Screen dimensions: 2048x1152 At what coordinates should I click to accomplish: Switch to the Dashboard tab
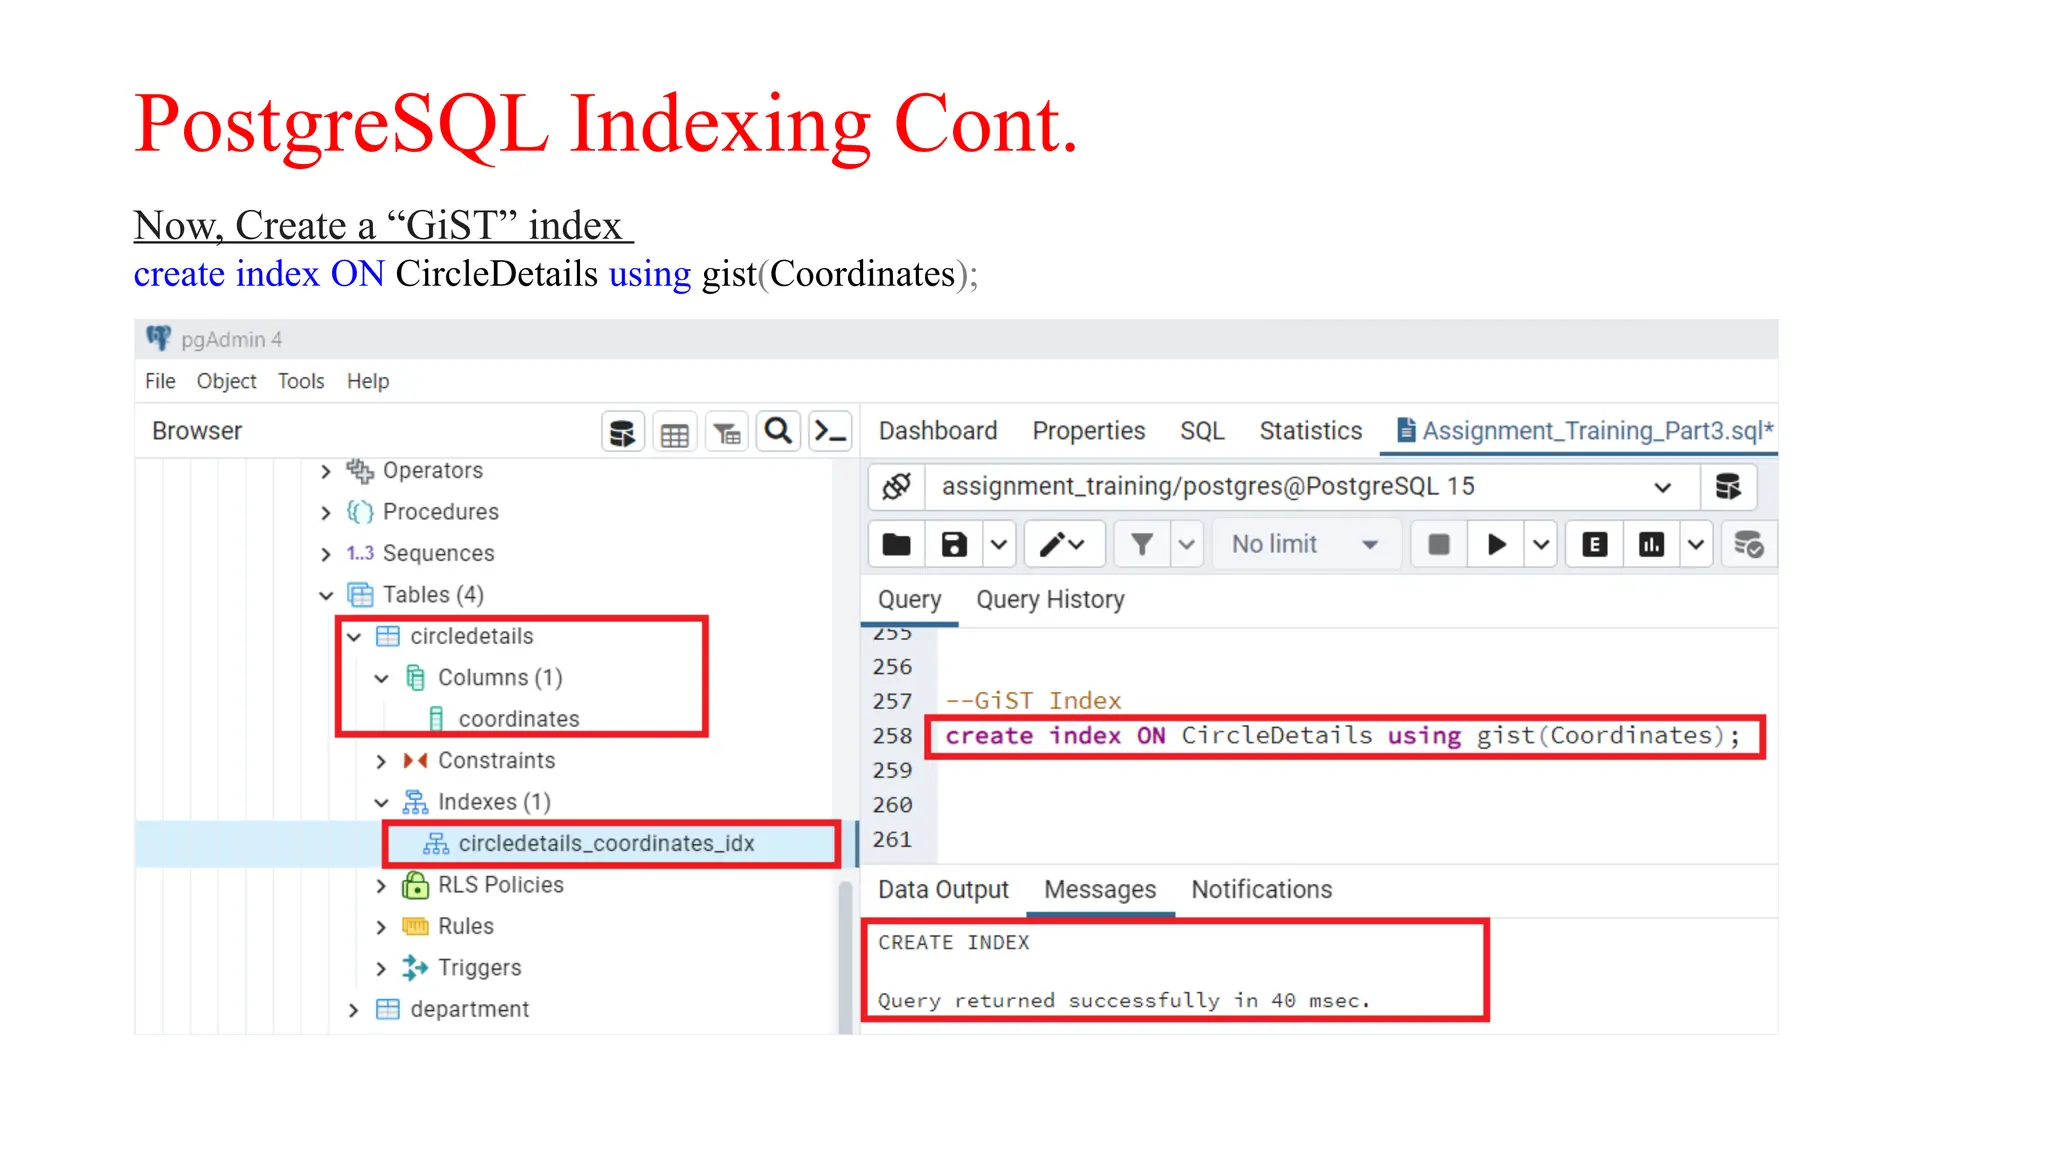(938, 431)
